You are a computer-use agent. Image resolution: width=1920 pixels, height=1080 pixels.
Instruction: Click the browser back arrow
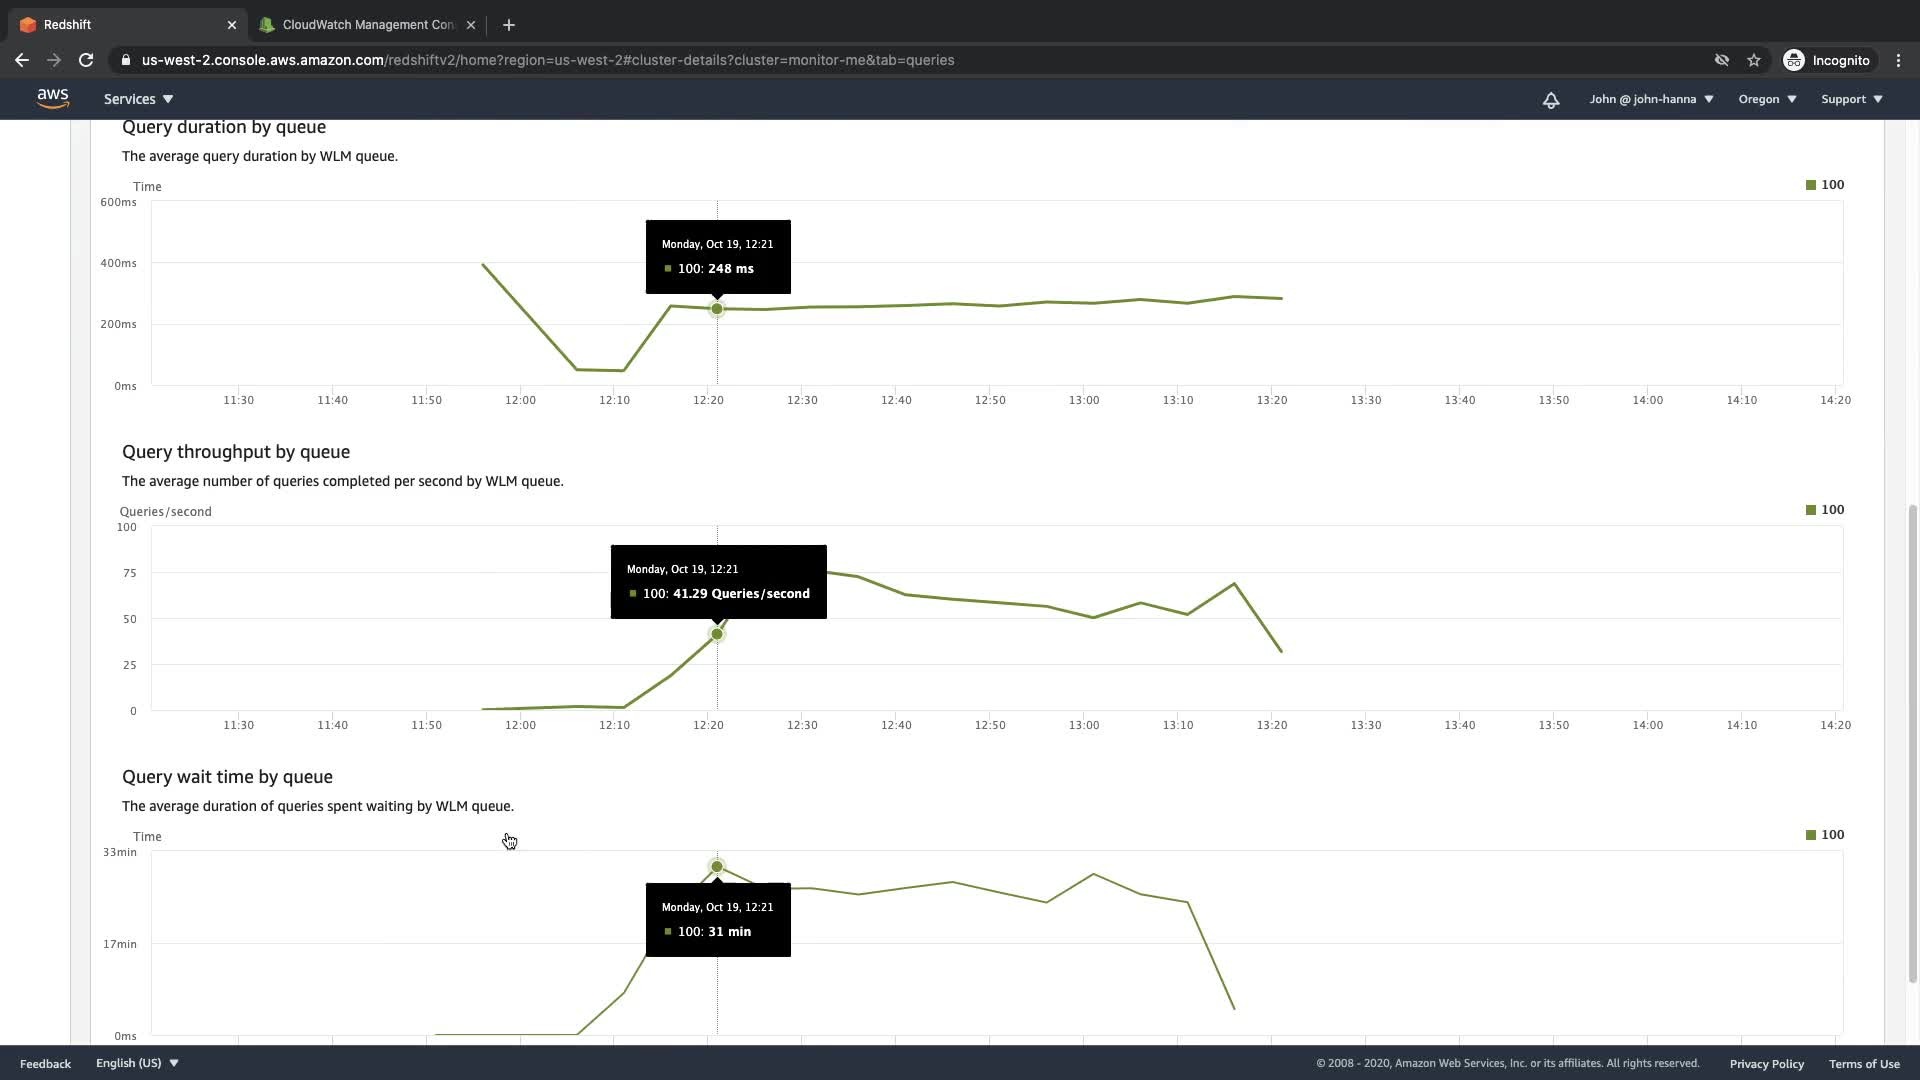[x=22, y=60]
